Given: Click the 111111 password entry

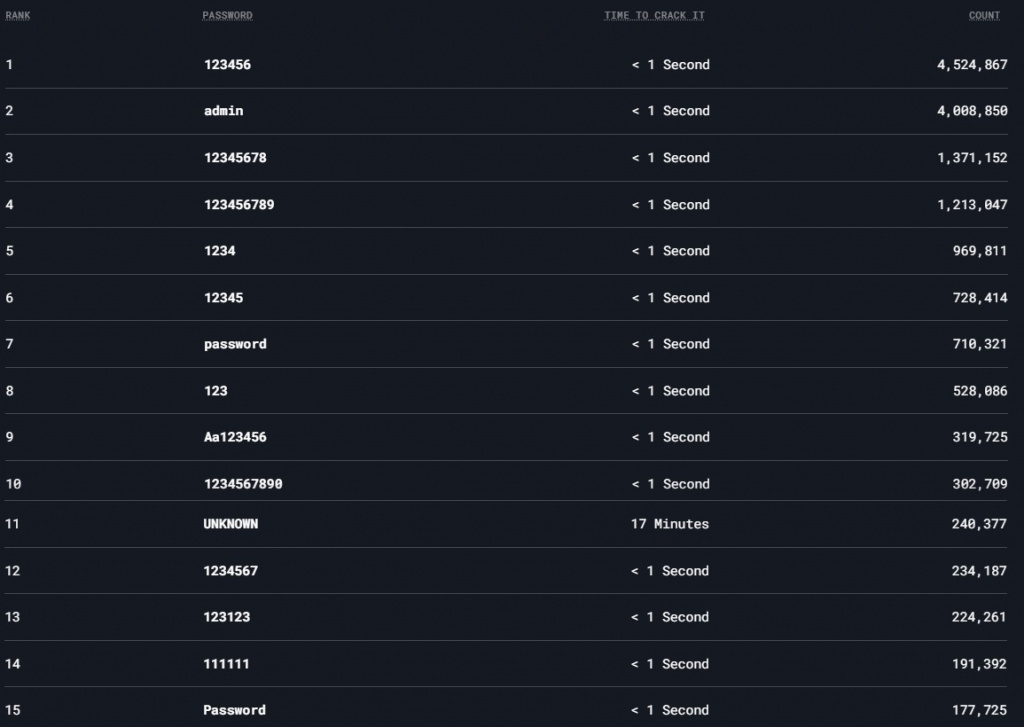Looking at the screenshot, I should (227, 664).
